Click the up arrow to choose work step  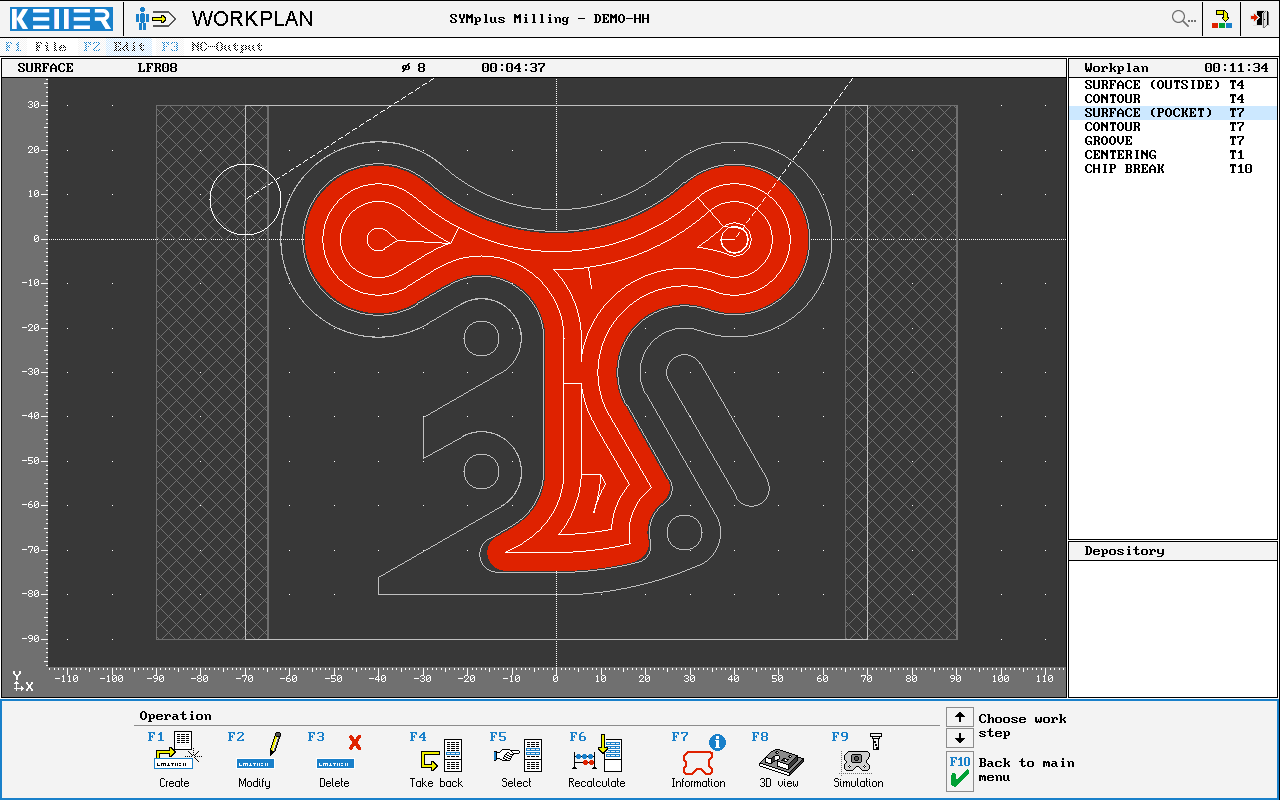coord(959,717)
